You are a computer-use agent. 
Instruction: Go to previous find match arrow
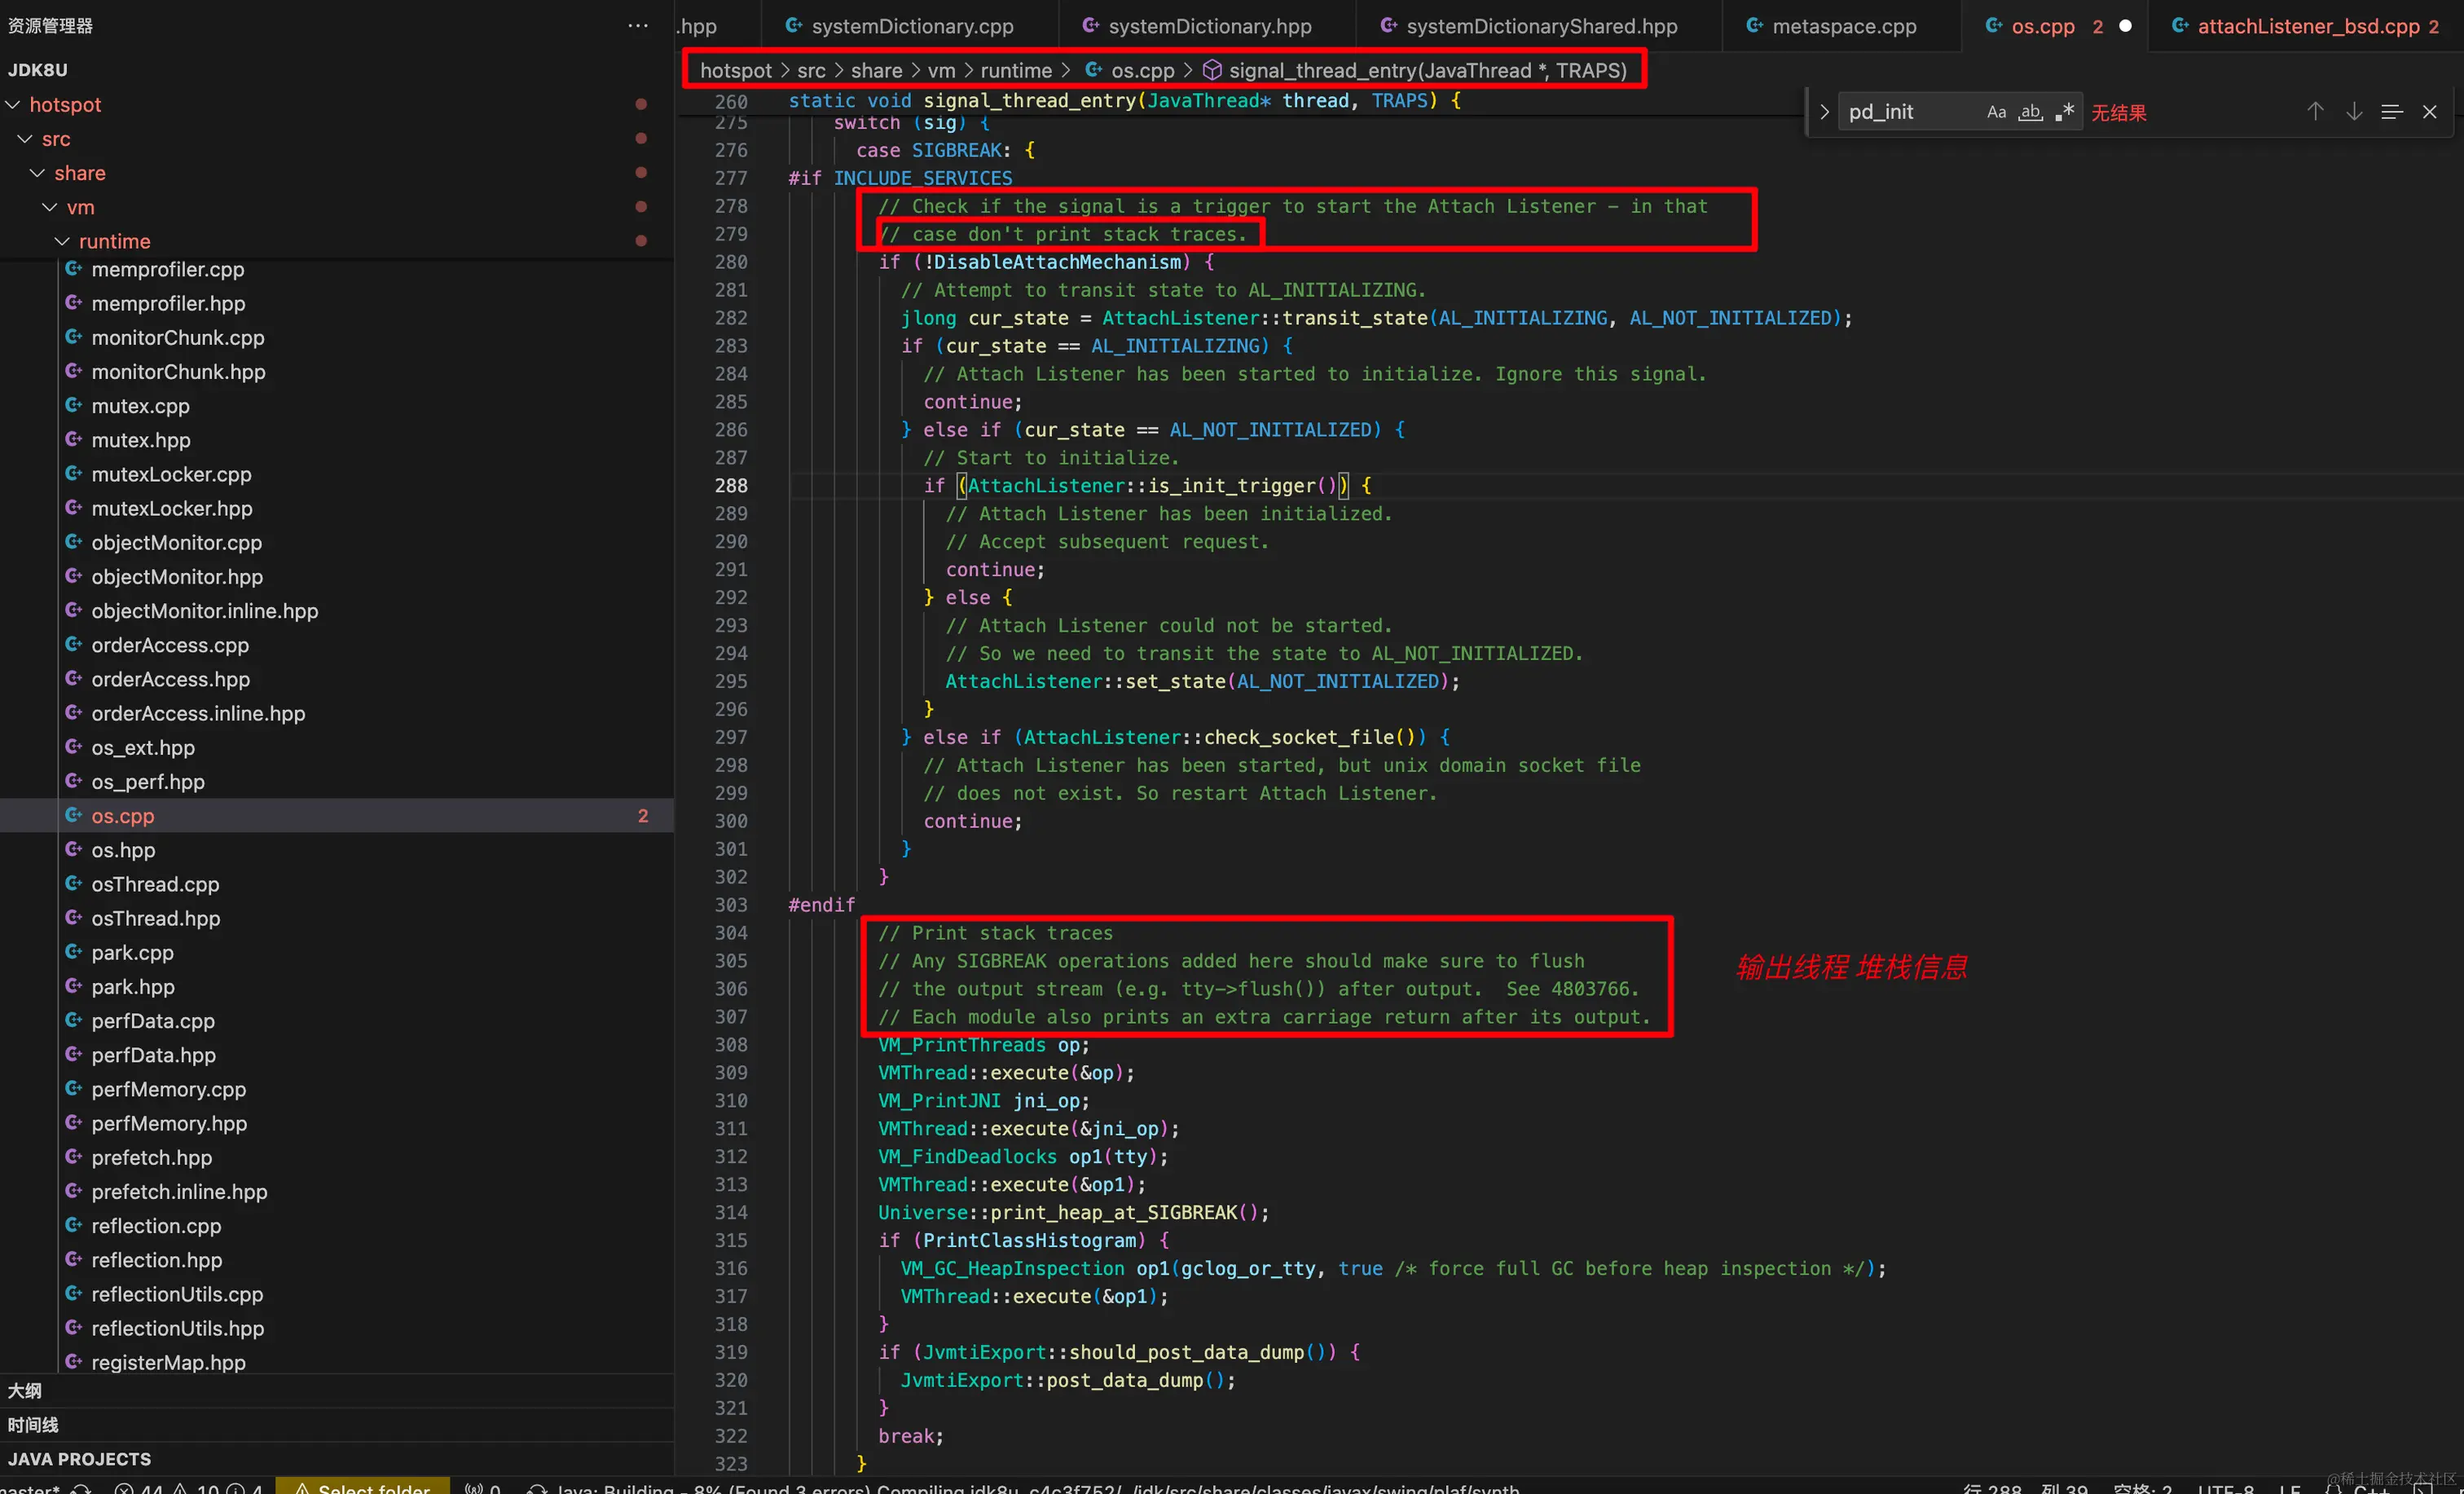tap(2314, 112)
